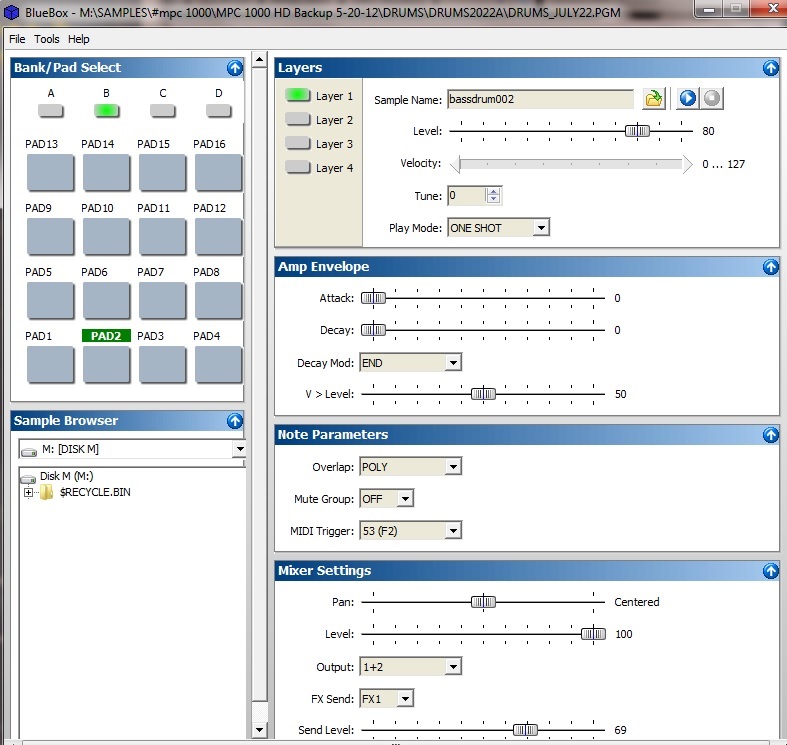Click the $RECYCLE.BIN folder icon
This screenshot has height=745, width=787.
[x=47, y=492]
